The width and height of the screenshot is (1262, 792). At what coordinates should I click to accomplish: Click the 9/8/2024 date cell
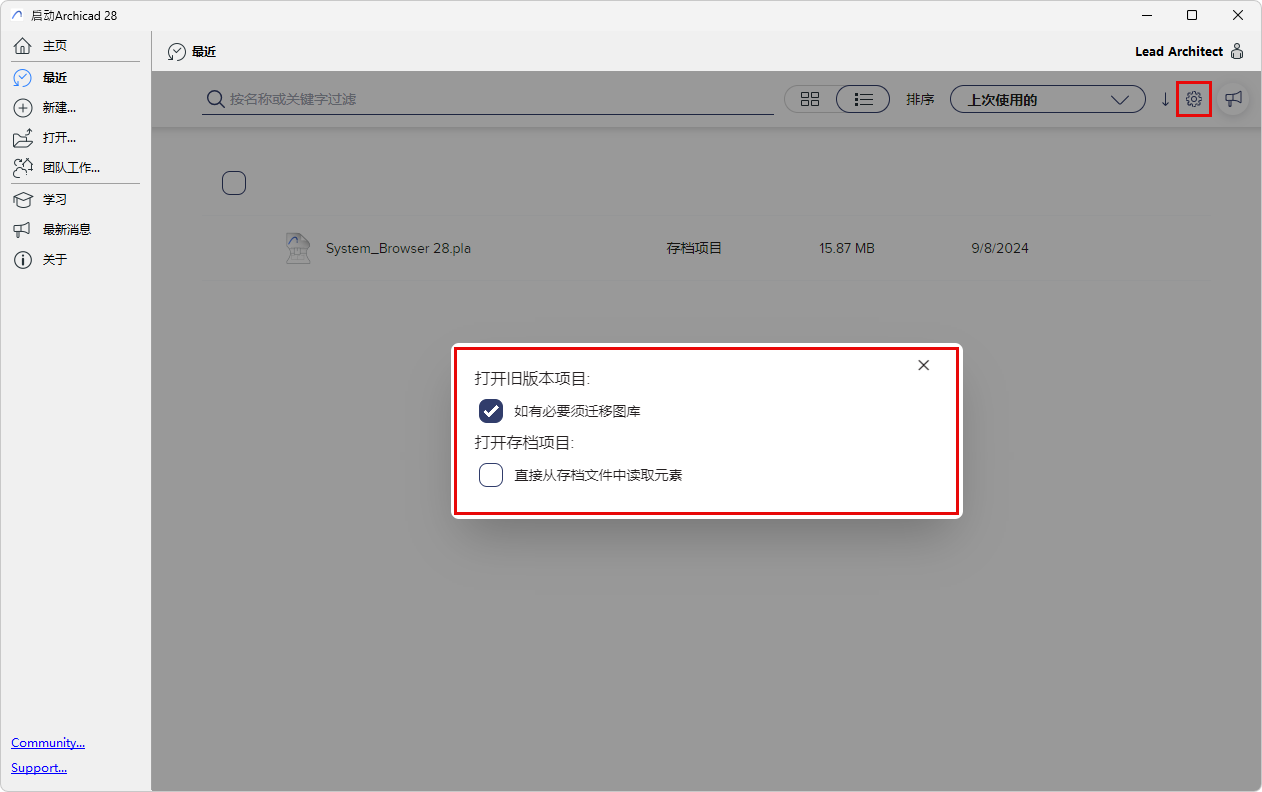click(1000, 248)
